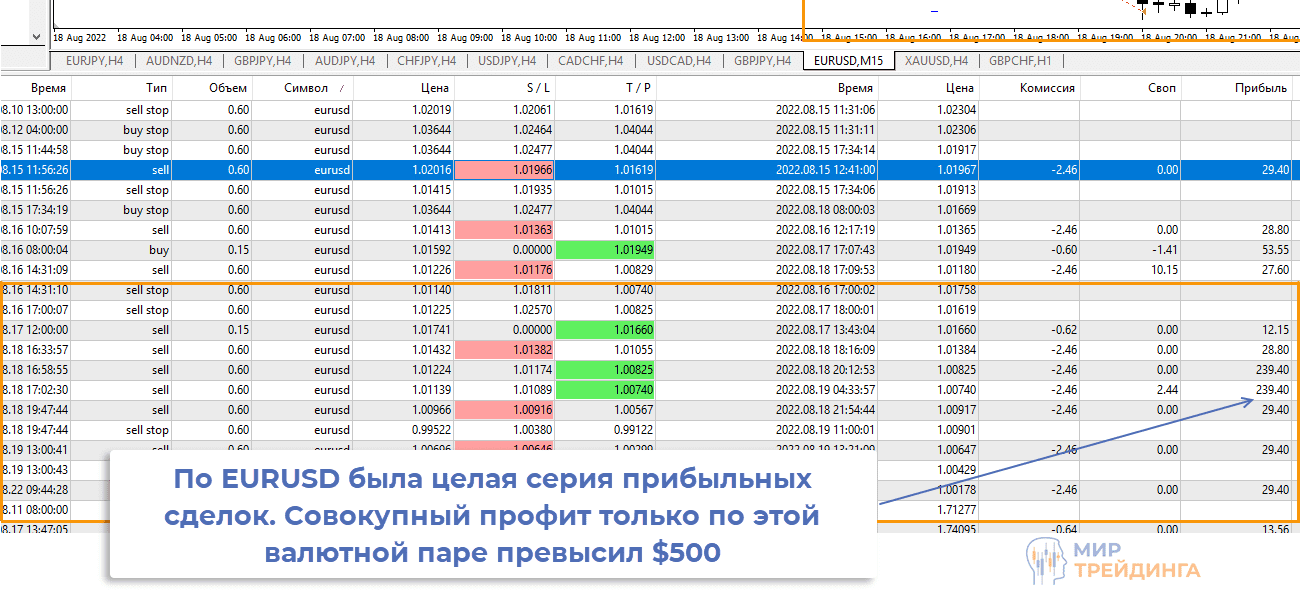Image resolution: width=1300 pixels, height=600 pixels.
Task: Sort by the Символ column header
Action: [307, 87]
